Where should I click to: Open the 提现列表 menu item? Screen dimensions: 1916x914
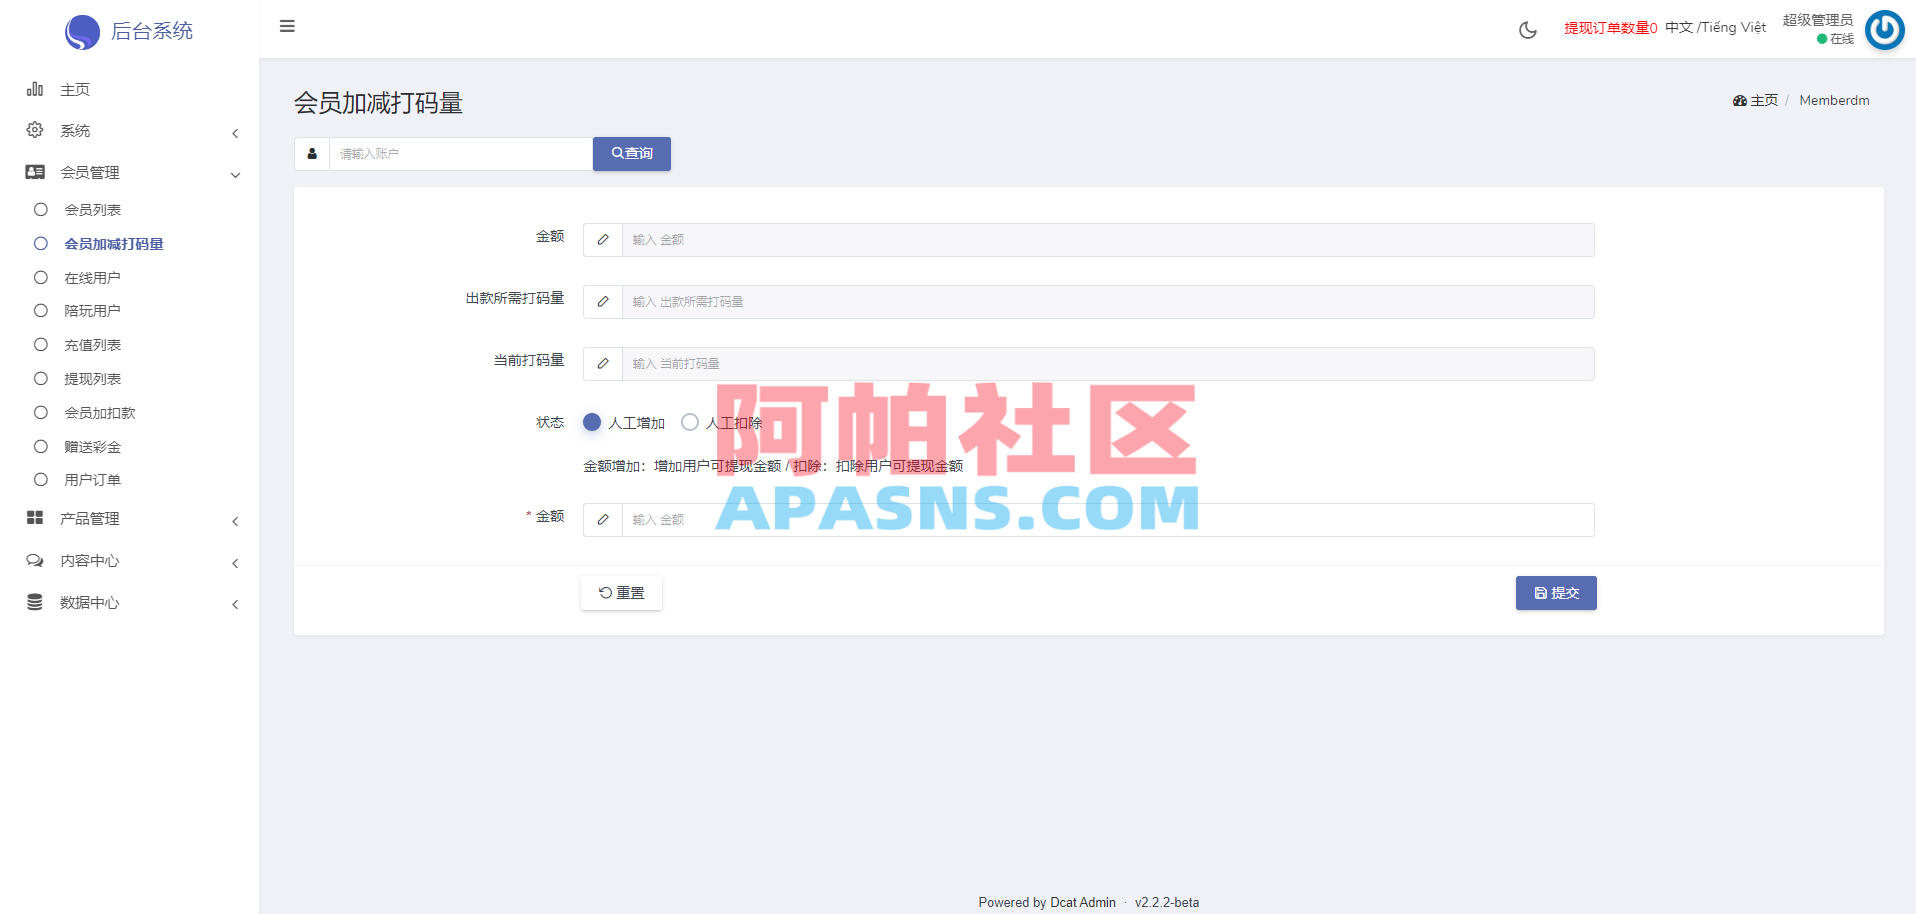click(91, 378)
